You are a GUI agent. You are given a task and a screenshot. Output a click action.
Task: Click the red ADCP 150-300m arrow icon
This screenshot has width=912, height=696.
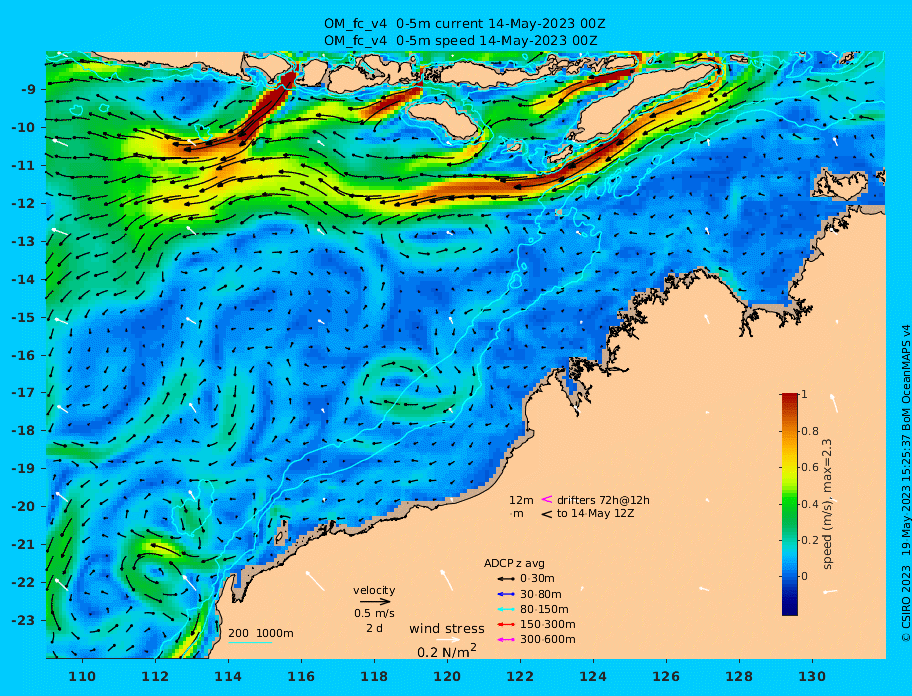pyautogui.click(x=505, y=624)
